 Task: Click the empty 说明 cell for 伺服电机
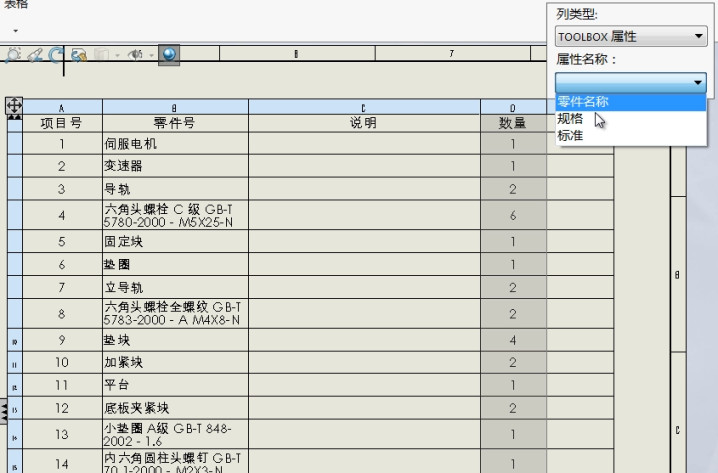(x=364, y=144)
